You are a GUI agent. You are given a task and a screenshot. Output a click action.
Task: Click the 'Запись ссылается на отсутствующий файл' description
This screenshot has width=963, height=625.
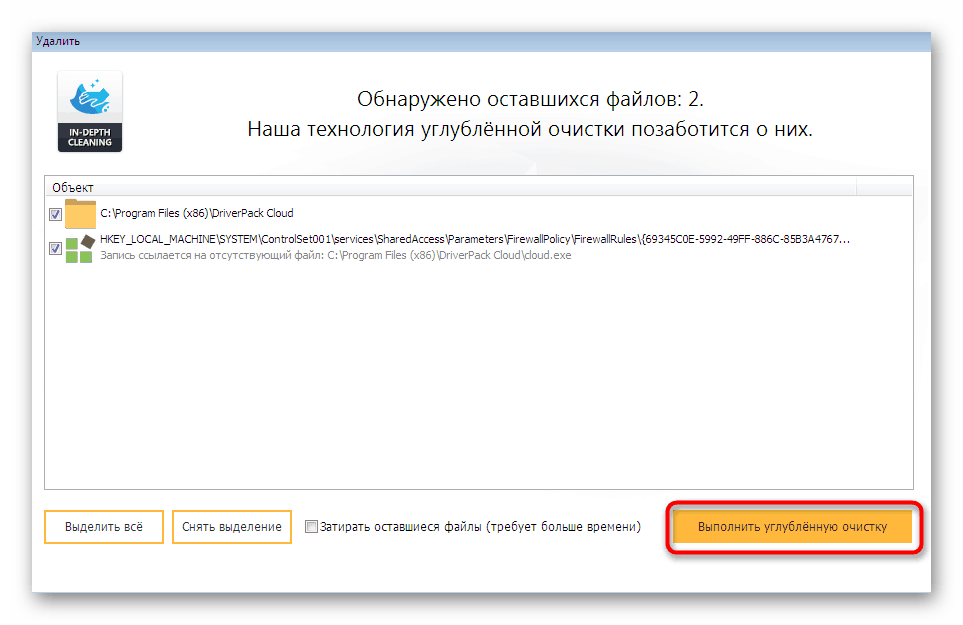pyautogui.click(x=335, y=255)
